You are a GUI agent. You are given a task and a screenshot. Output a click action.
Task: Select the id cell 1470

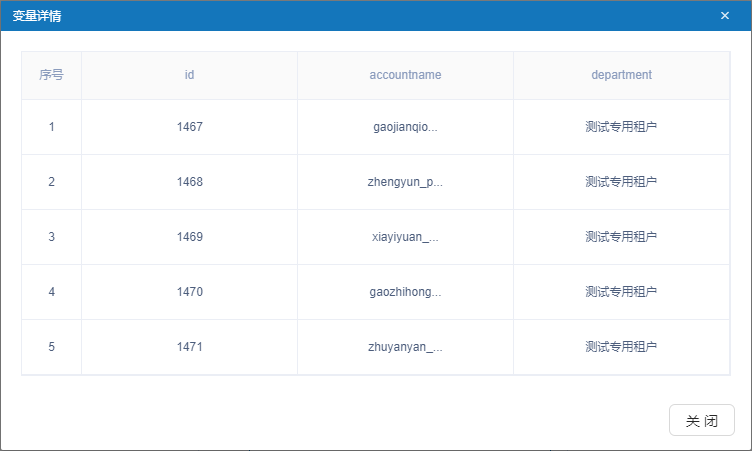point(189,292)
